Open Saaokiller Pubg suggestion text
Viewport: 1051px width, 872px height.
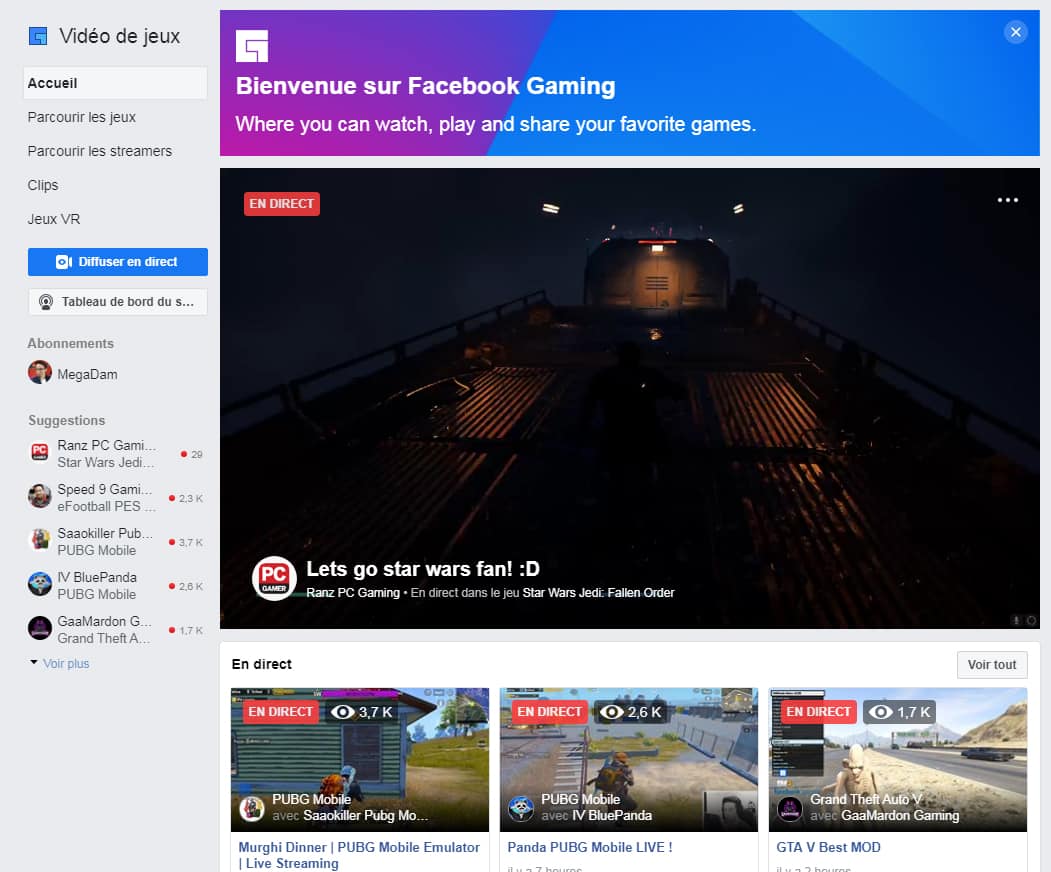click(105, 542)
